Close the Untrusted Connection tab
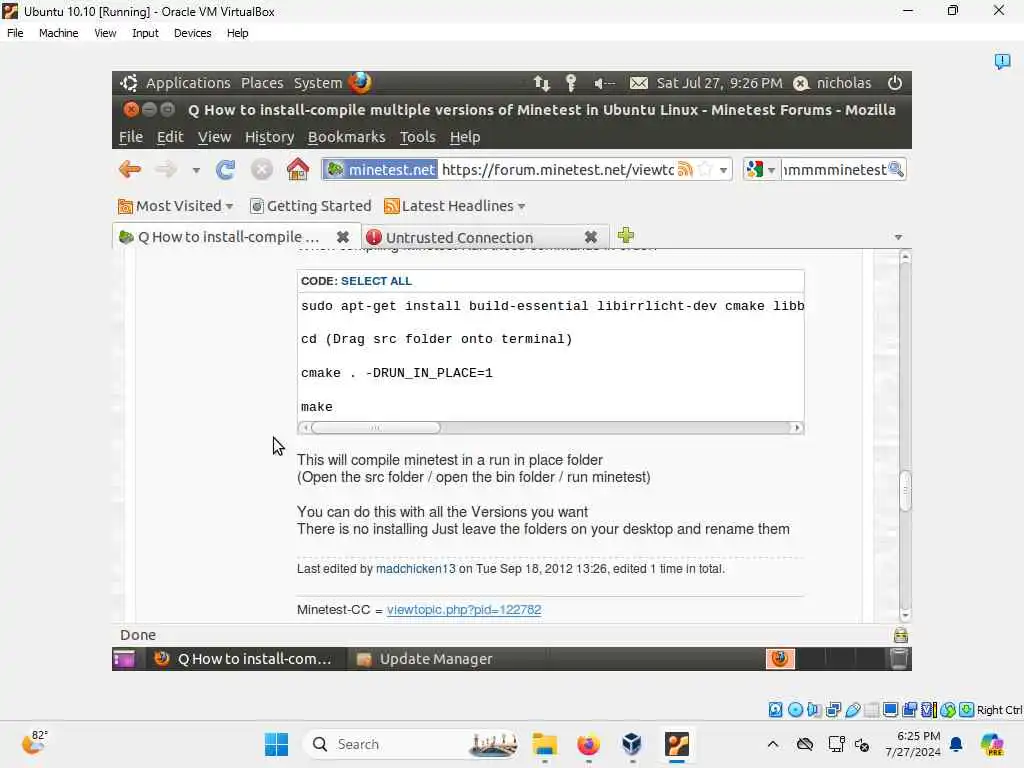Screen dimensions: 1024x768 [x=591, y=237]
